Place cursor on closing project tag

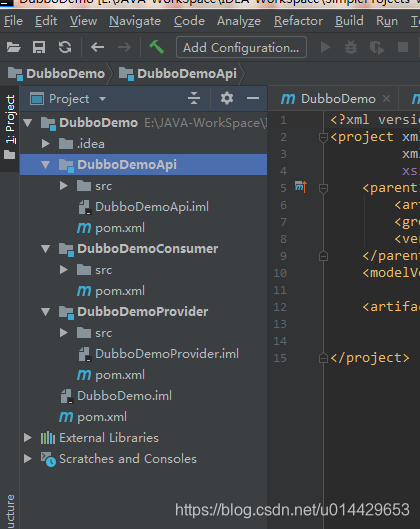click(370, 358)
